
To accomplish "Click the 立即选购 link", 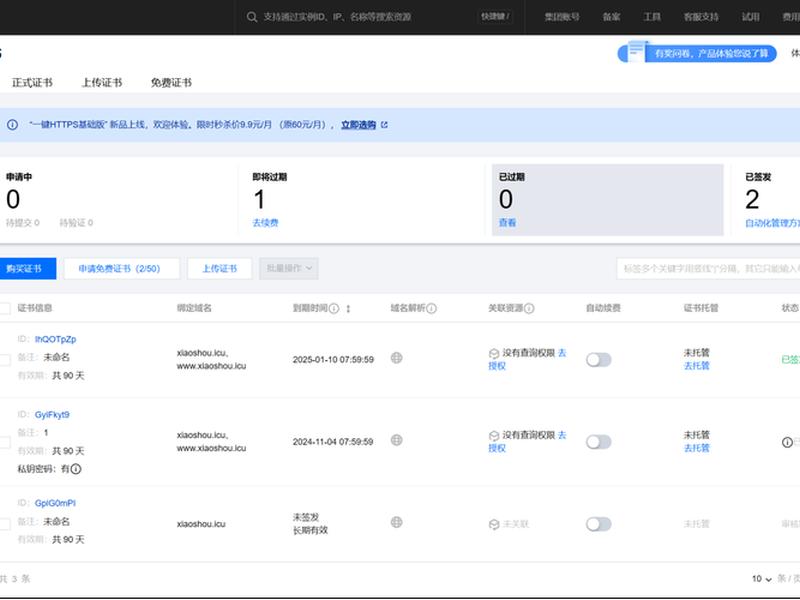I will coord(358,124).
